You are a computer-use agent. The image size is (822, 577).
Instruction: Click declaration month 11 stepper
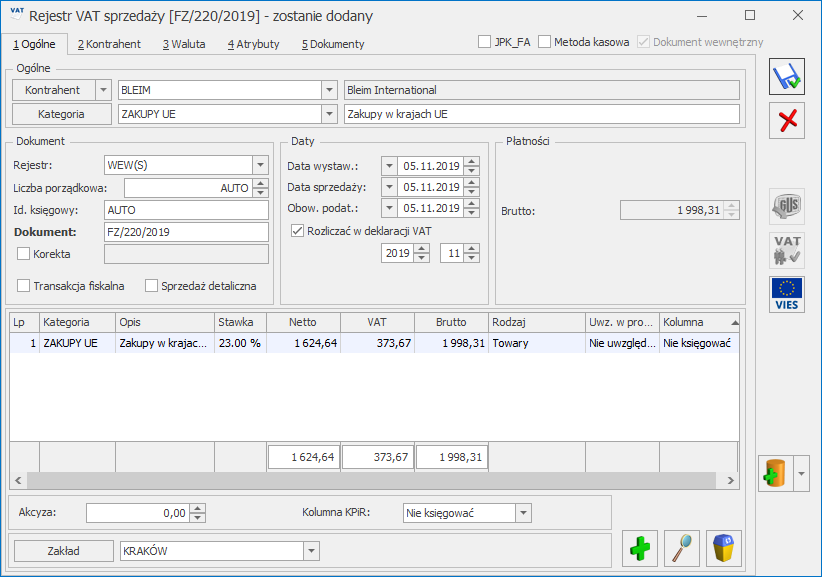point(472,253)
